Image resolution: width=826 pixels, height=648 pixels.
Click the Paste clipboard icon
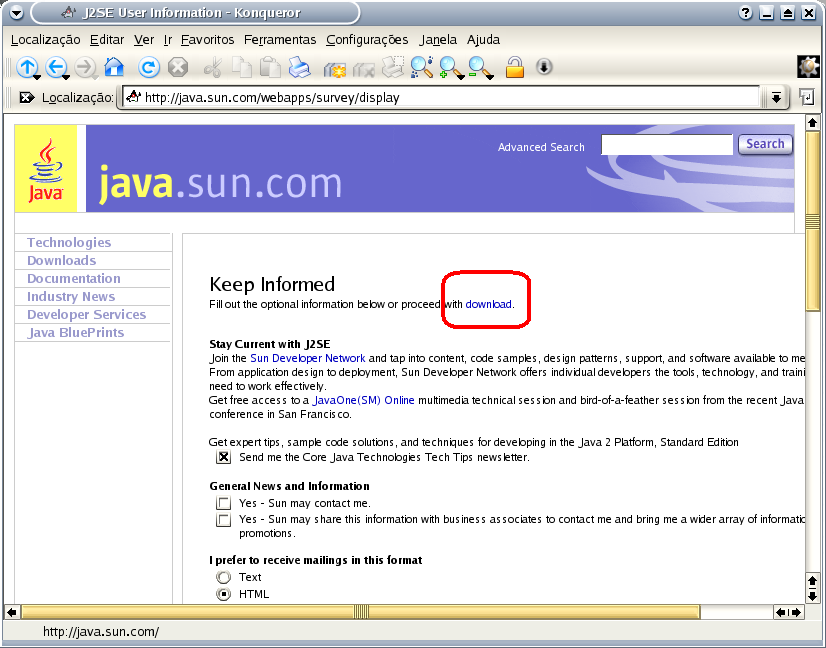coord(271,67)
